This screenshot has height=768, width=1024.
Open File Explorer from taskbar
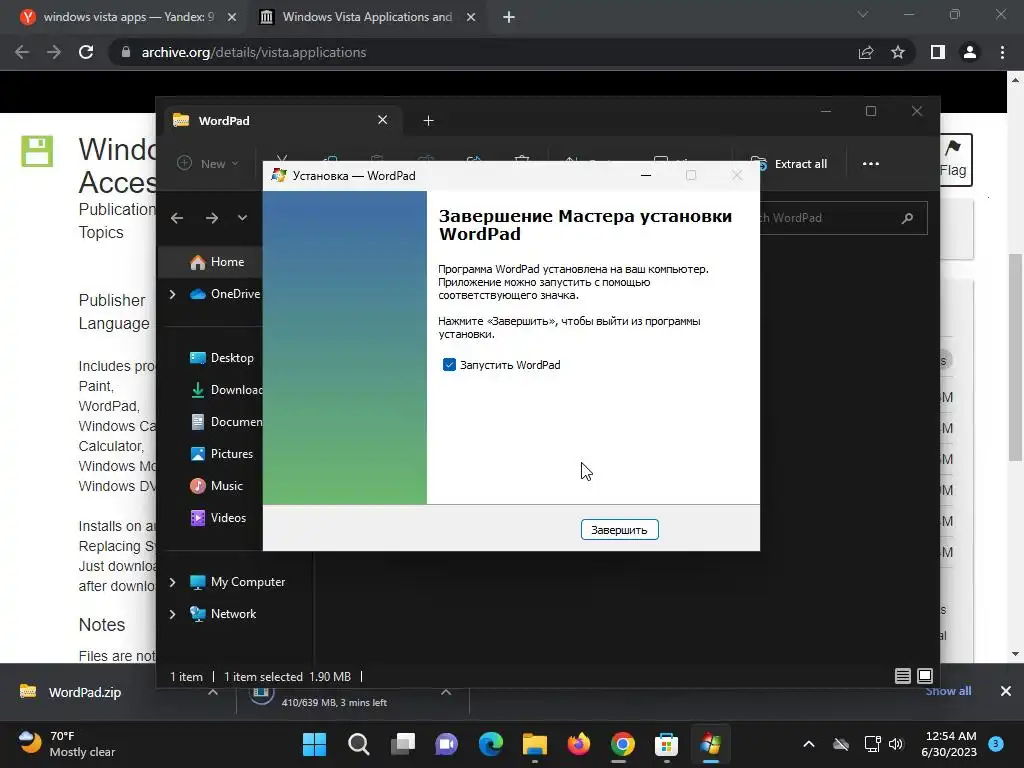(535, 744)
